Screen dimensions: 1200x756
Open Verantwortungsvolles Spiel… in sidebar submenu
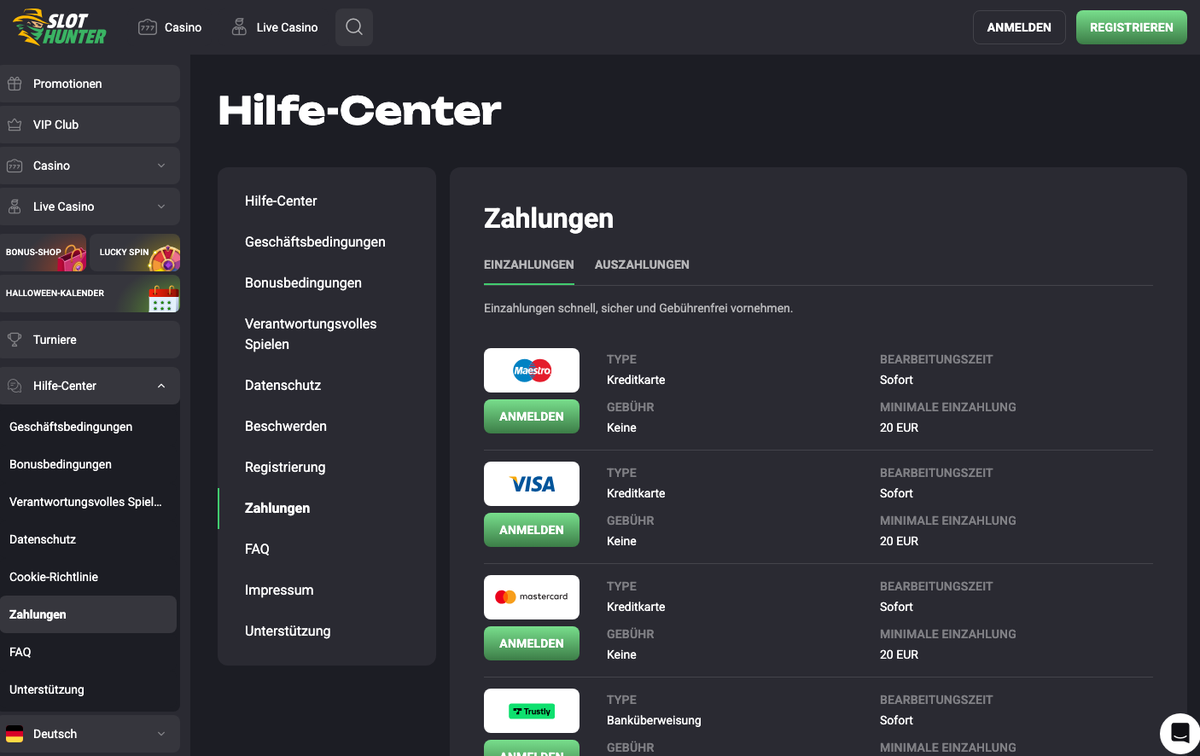(x=85, y=502)
